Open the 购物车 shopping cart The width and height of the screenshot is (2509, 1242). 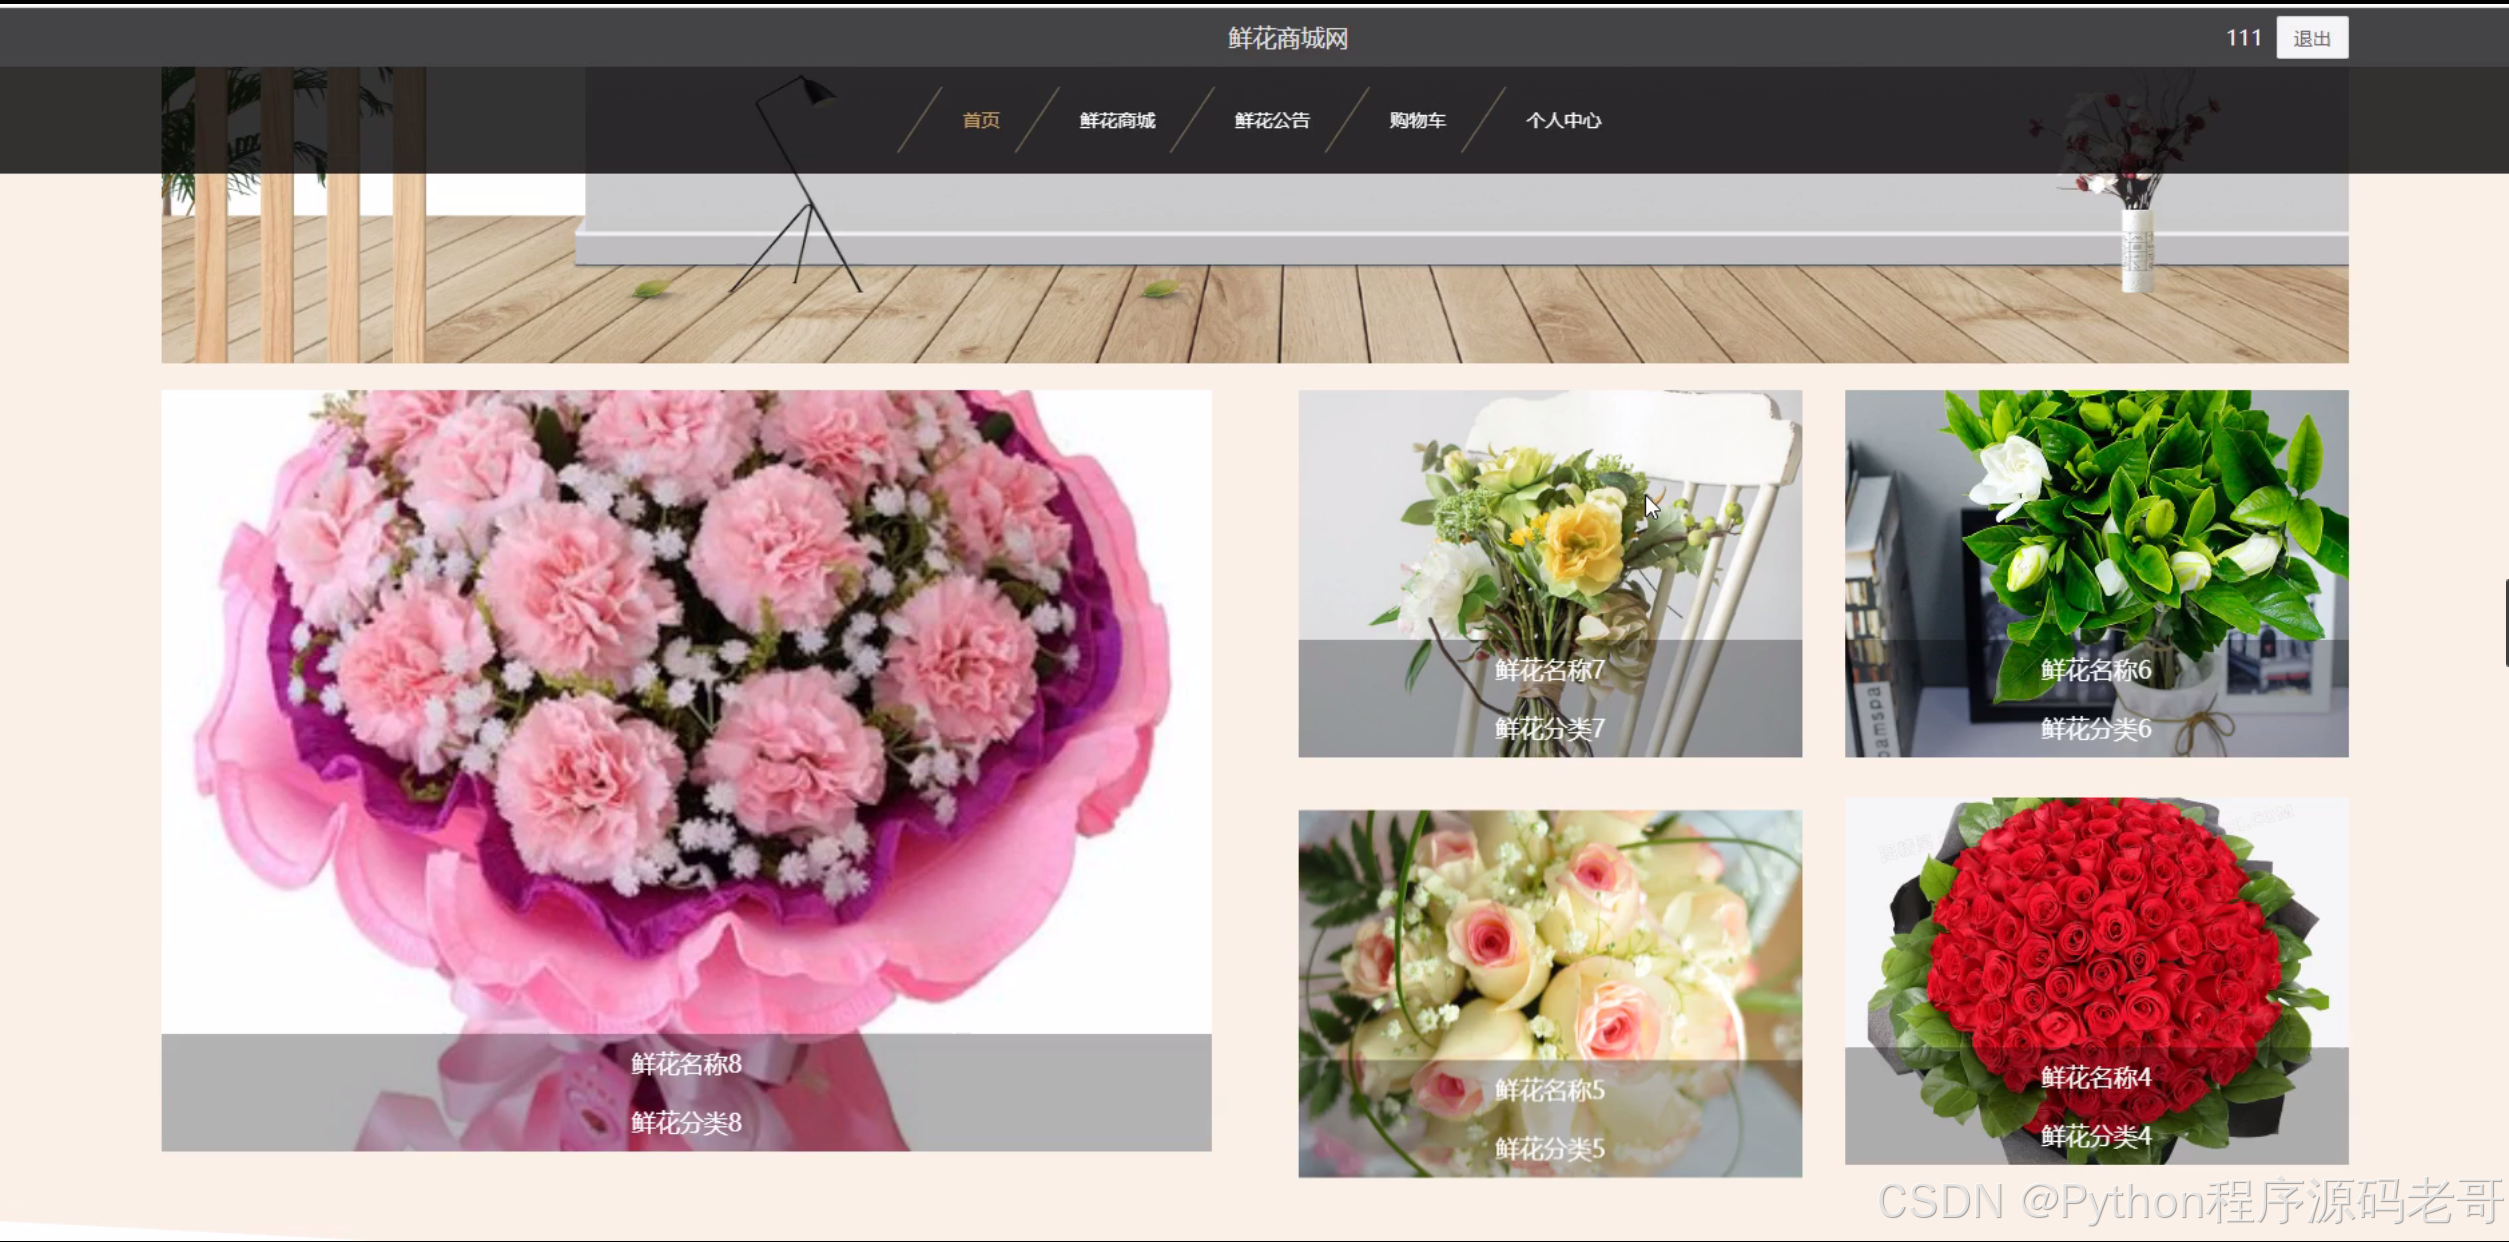pyautogui.click(x=1417, y=120)
